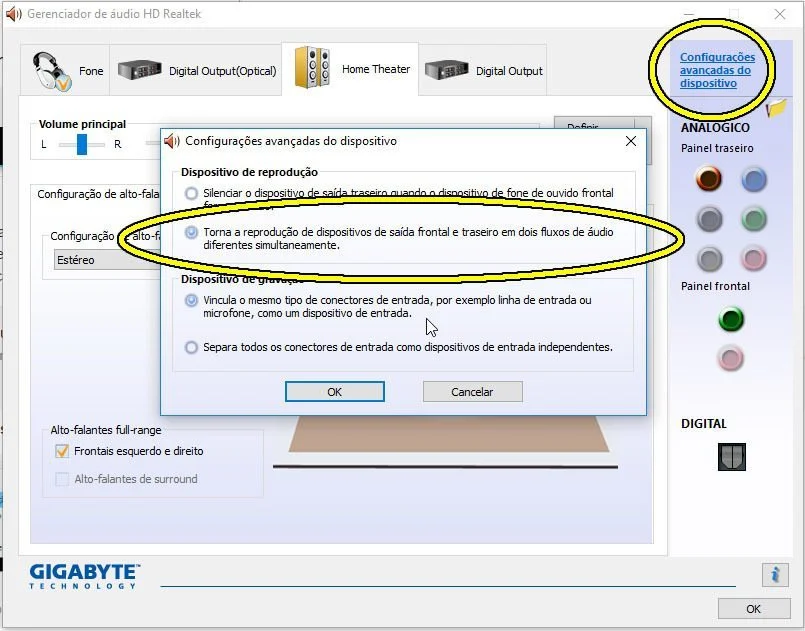Select the Home Theater tab
Viewport: 805px width, 631px height.
click(350, 69)
